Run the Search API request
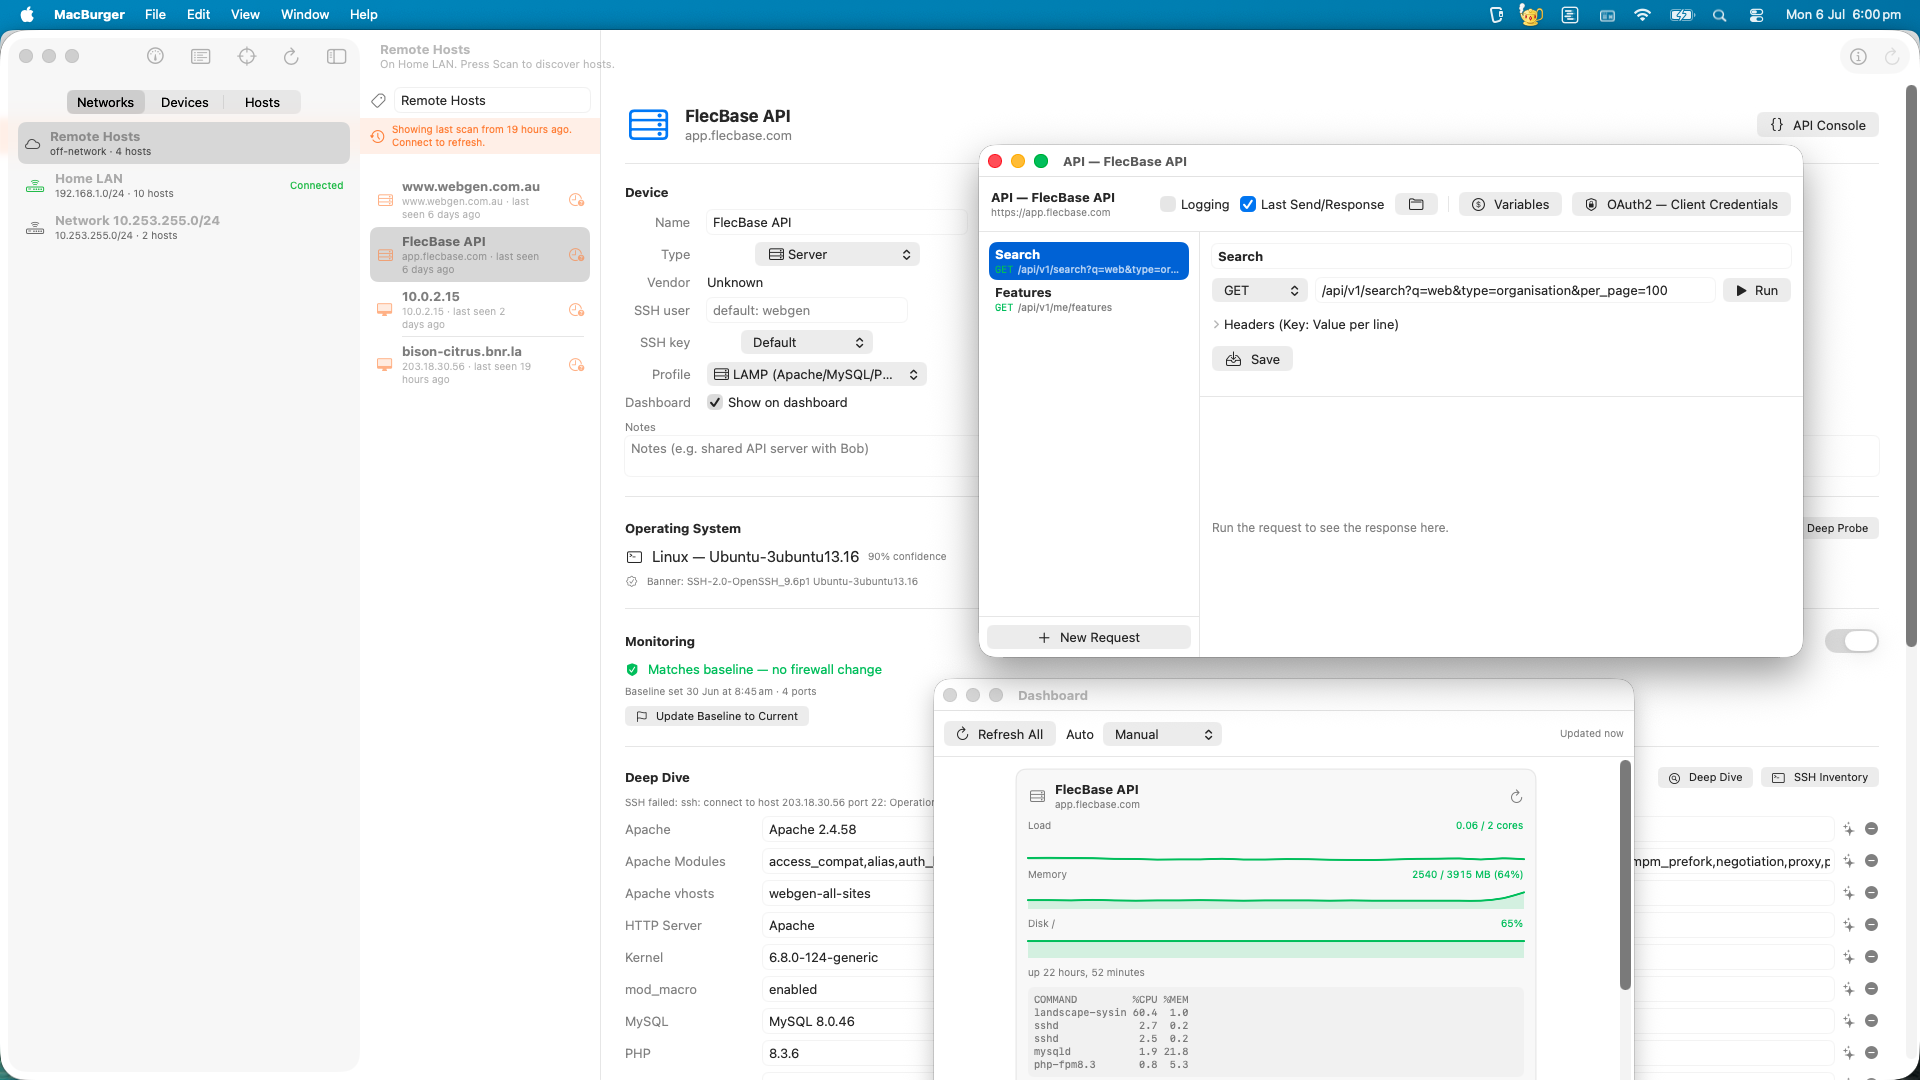This screenshot has height=1080, width=1920. click(1757, 290)
